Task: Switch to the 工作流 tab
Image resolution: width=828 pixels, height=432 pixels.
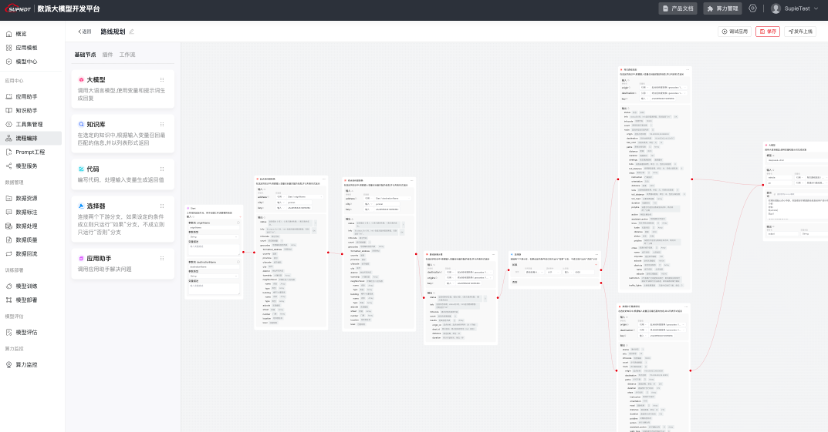Action: 127,55
